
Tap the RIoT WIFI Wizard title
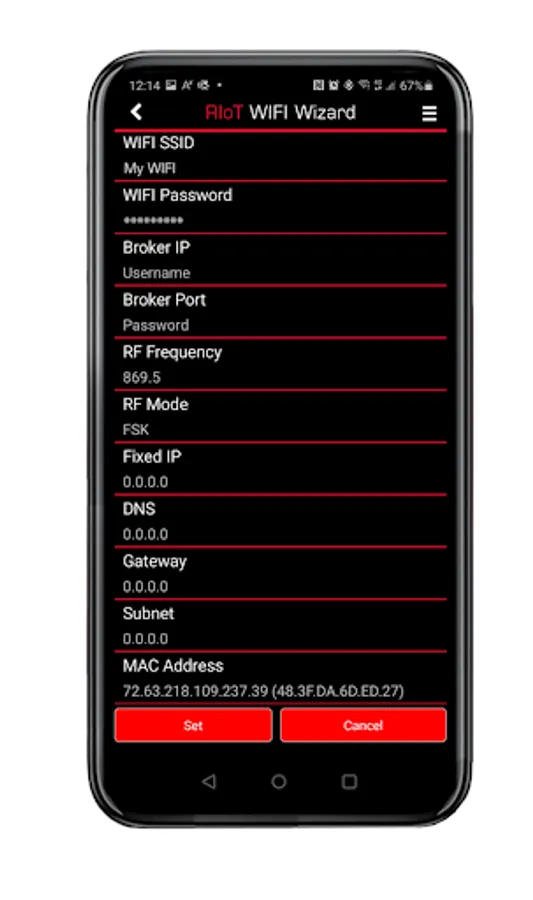[281, 112]
